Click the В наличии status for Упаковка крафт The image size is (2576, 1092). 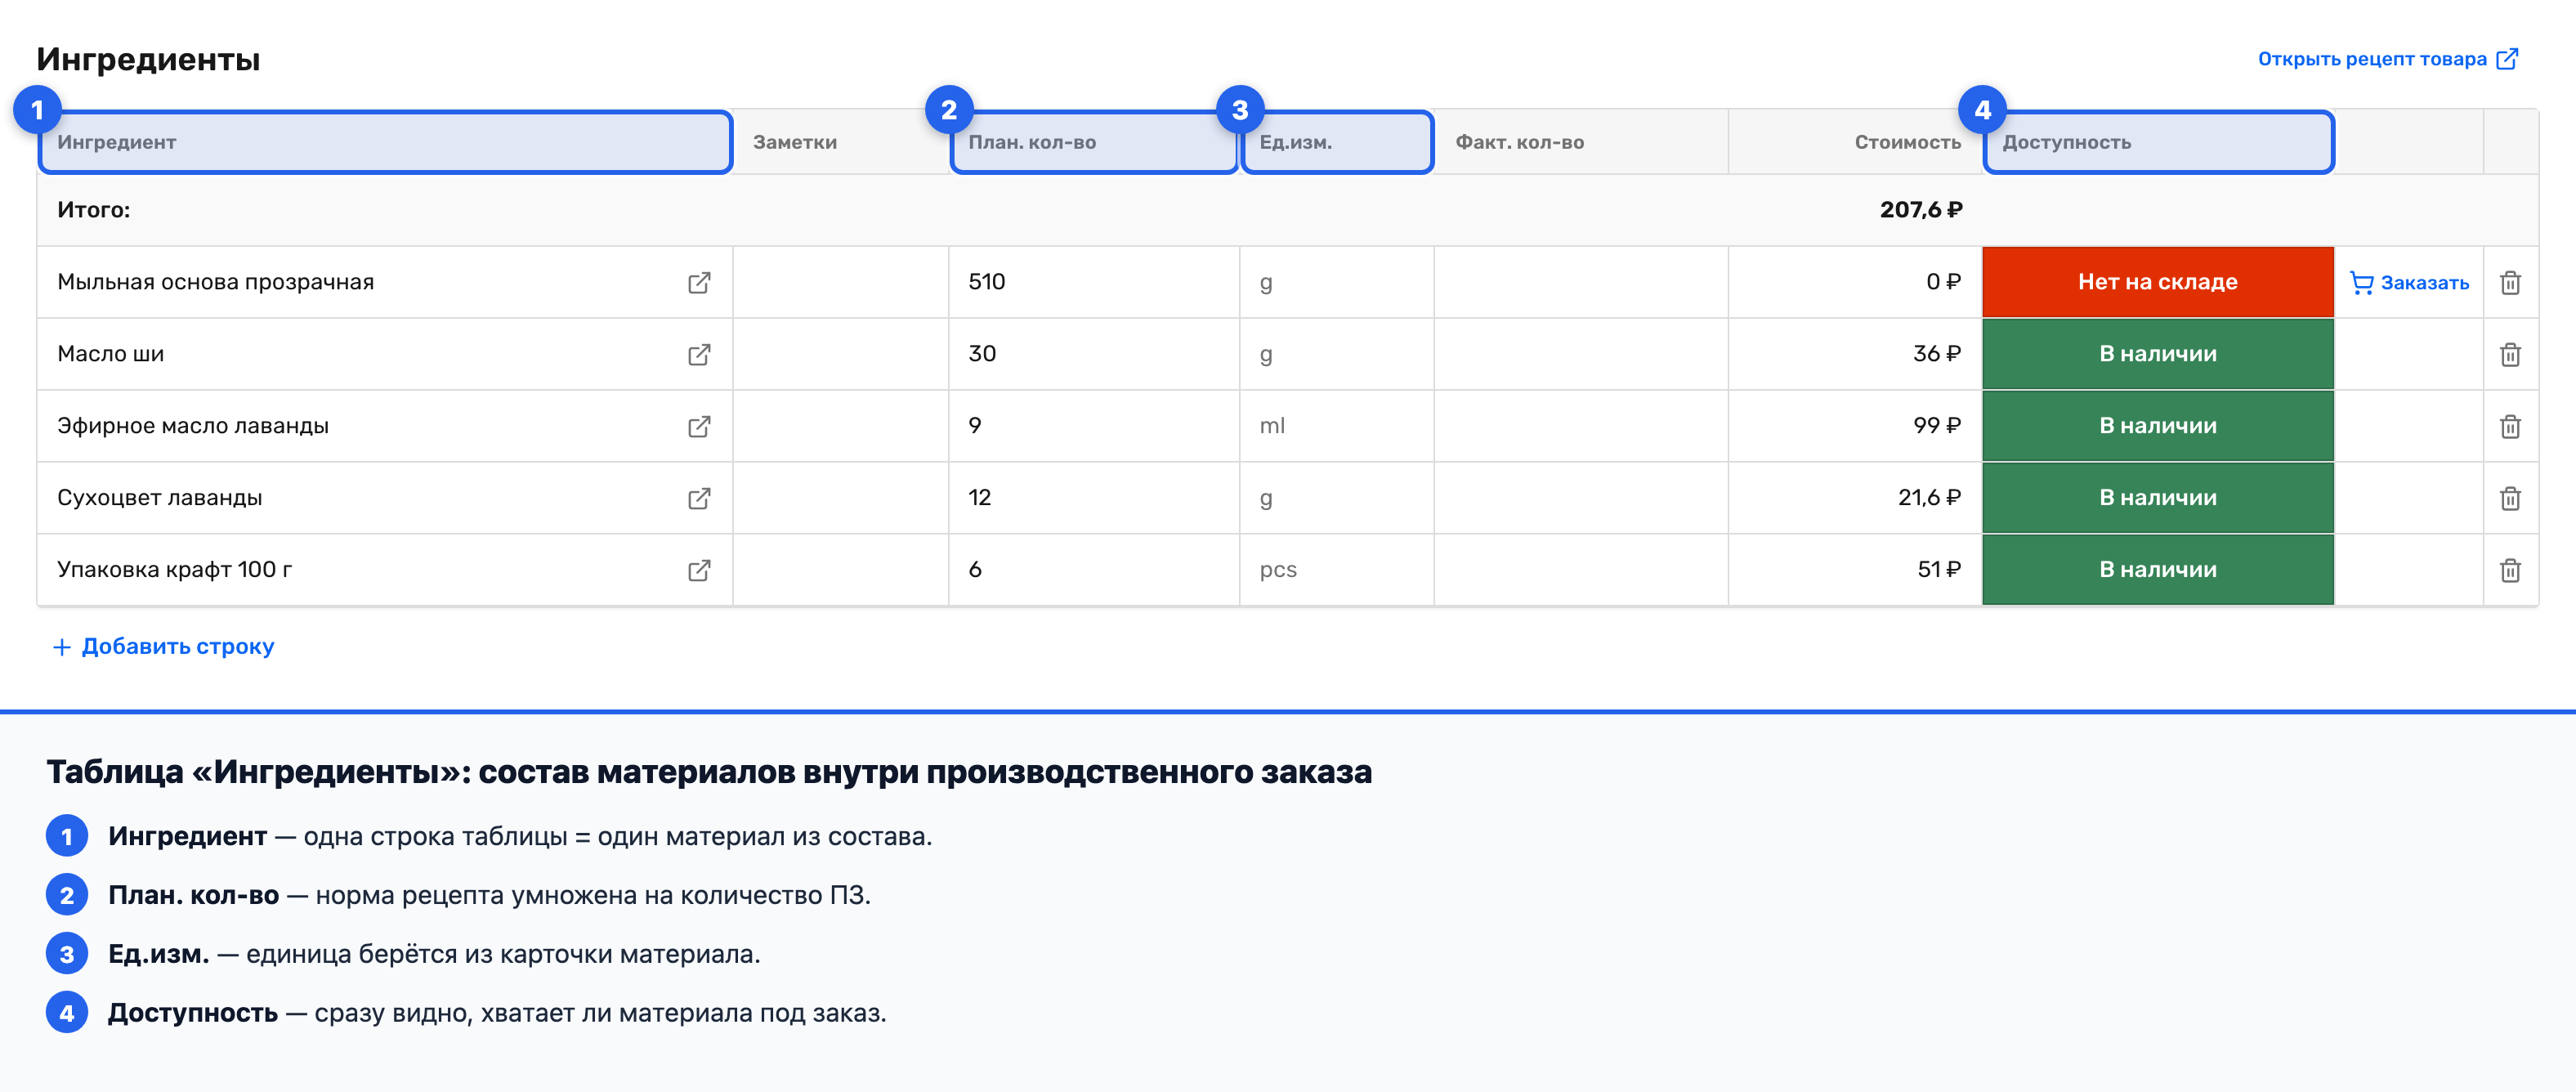2158,570
